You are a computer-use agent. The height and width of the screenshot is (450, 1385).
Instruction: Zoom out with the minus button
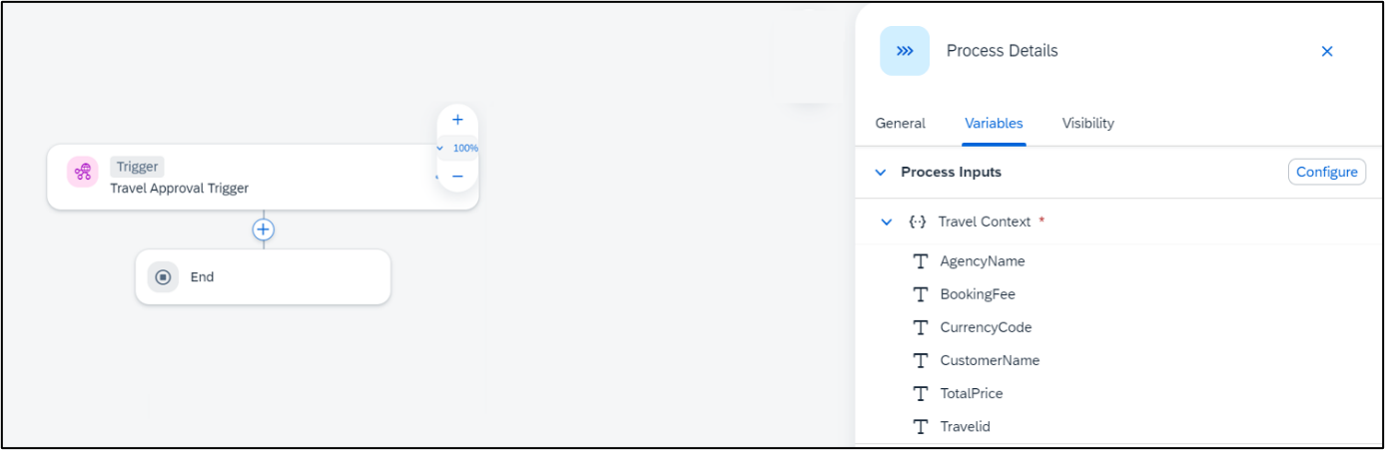457,176
